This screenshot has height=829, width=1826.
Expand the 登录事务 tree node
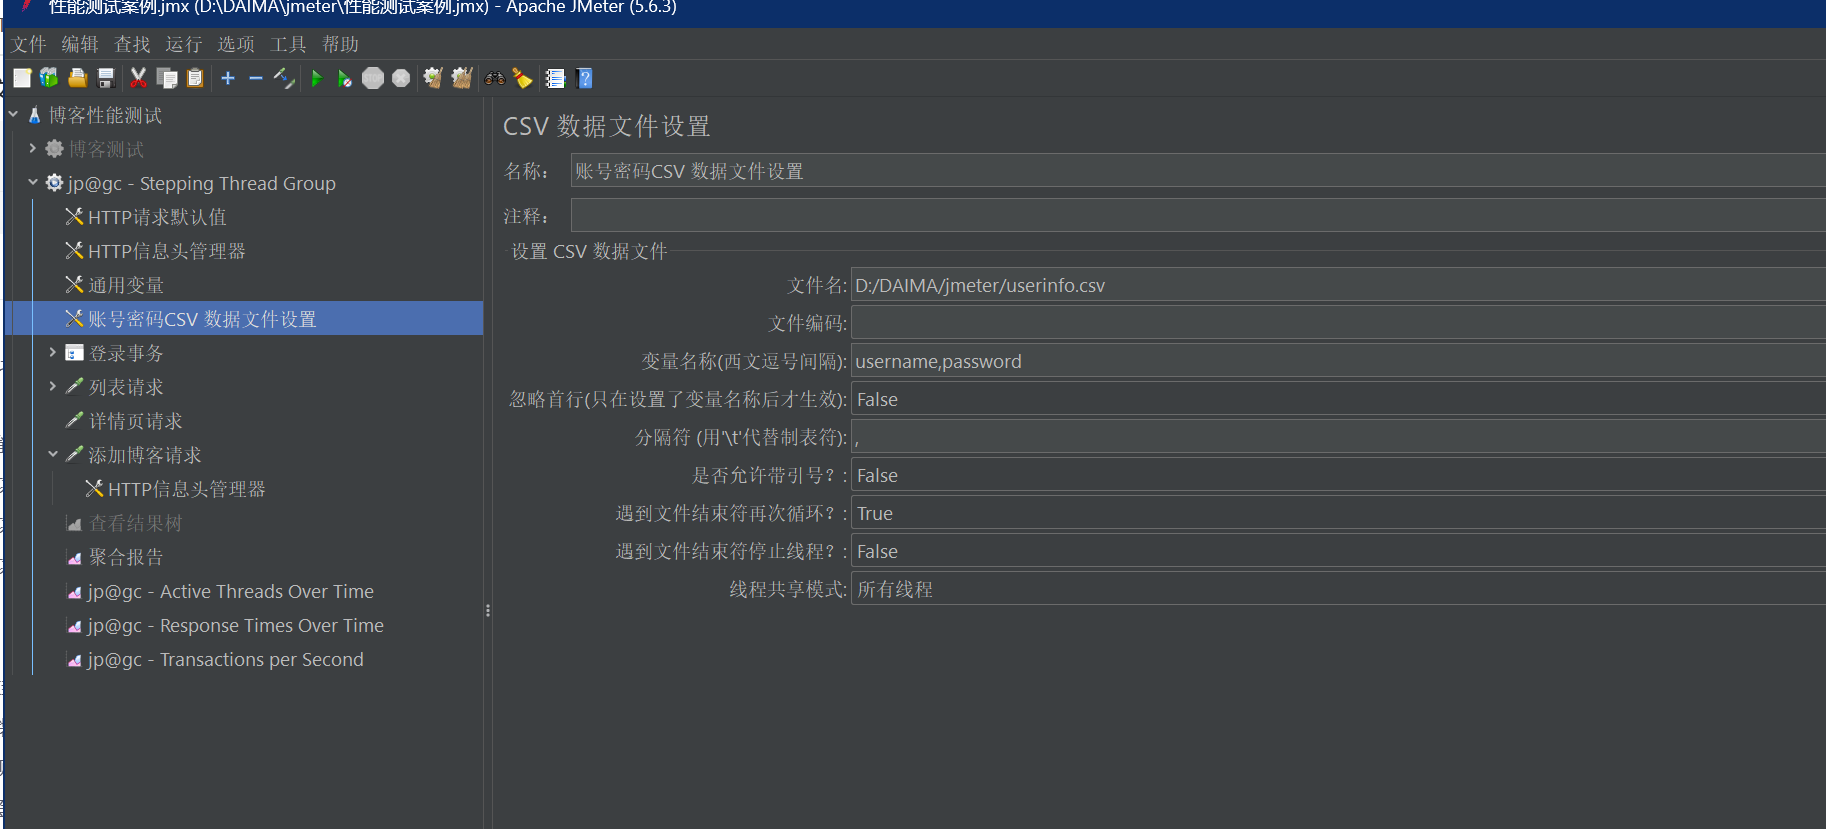click(53, 352)
